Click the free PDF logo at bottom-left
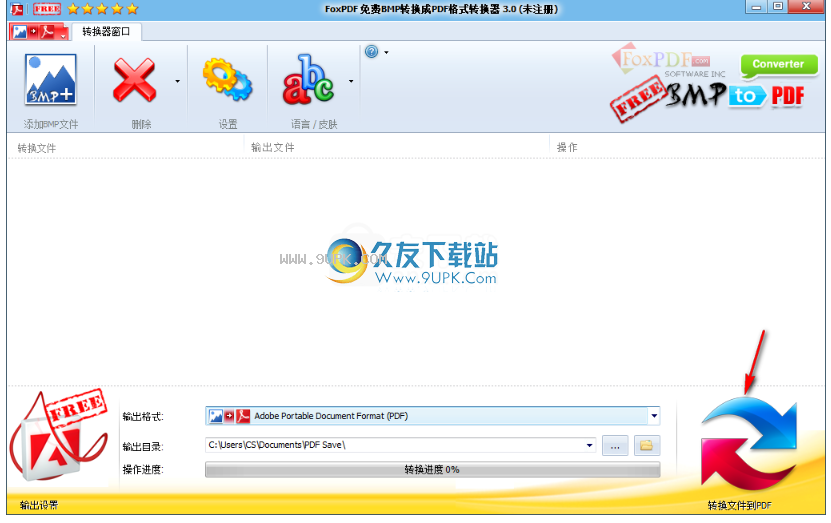 point(58,437)
